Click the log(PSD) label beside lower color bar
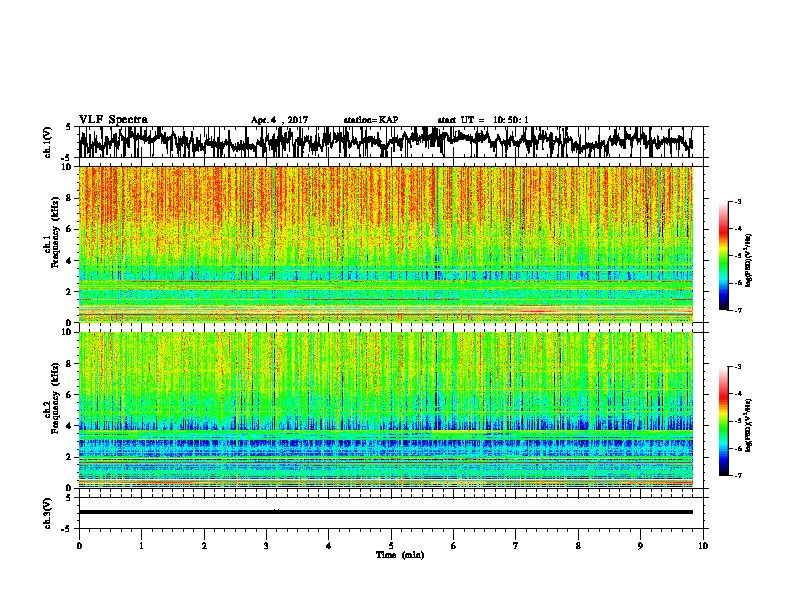The height and width of the screenshot is (612, 792). click(749, 425)
